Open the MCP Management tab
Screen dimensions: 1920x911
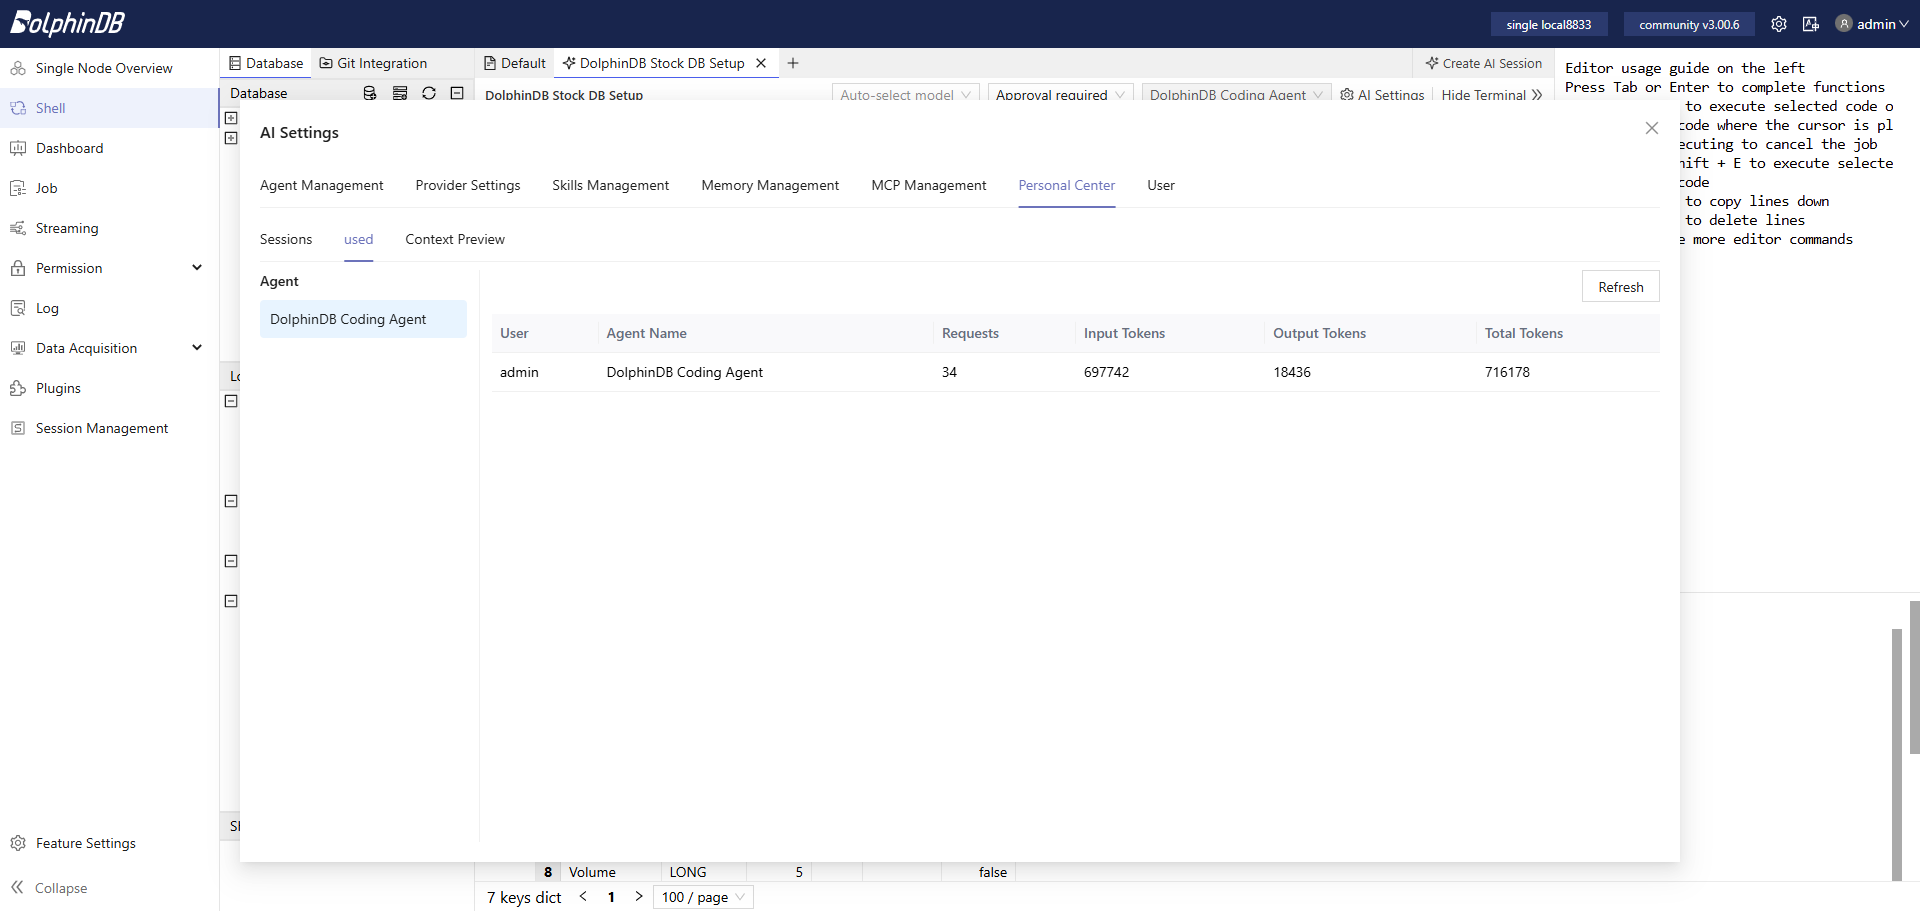[929, 185]
